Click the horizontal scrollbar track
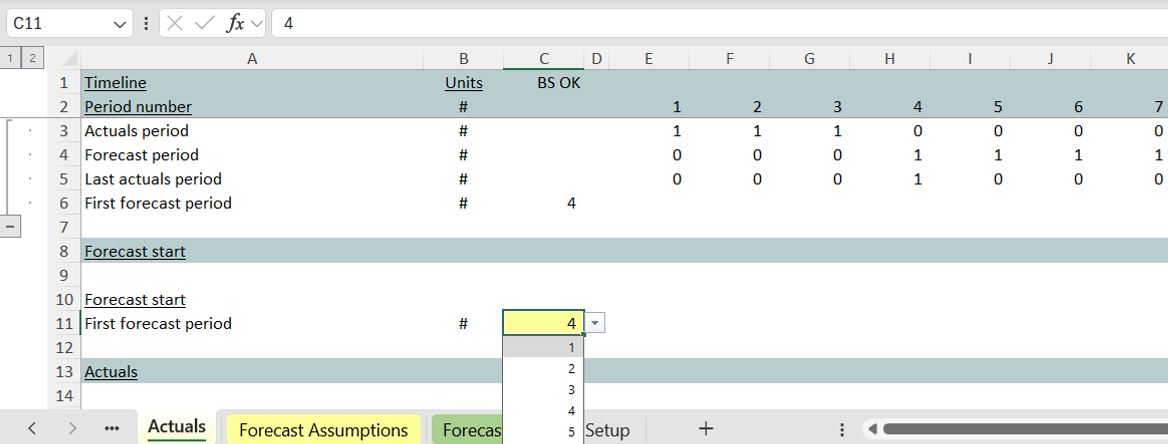This screenshot has width=1168, height=444. [1010, 429]
